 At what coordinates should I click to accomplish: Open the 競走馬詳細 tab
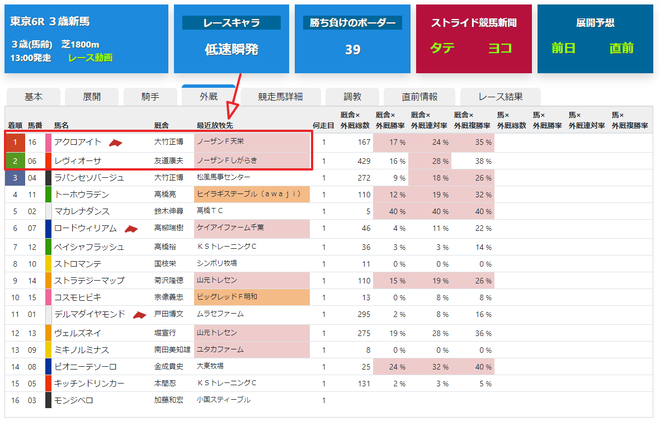click(280, 97)
